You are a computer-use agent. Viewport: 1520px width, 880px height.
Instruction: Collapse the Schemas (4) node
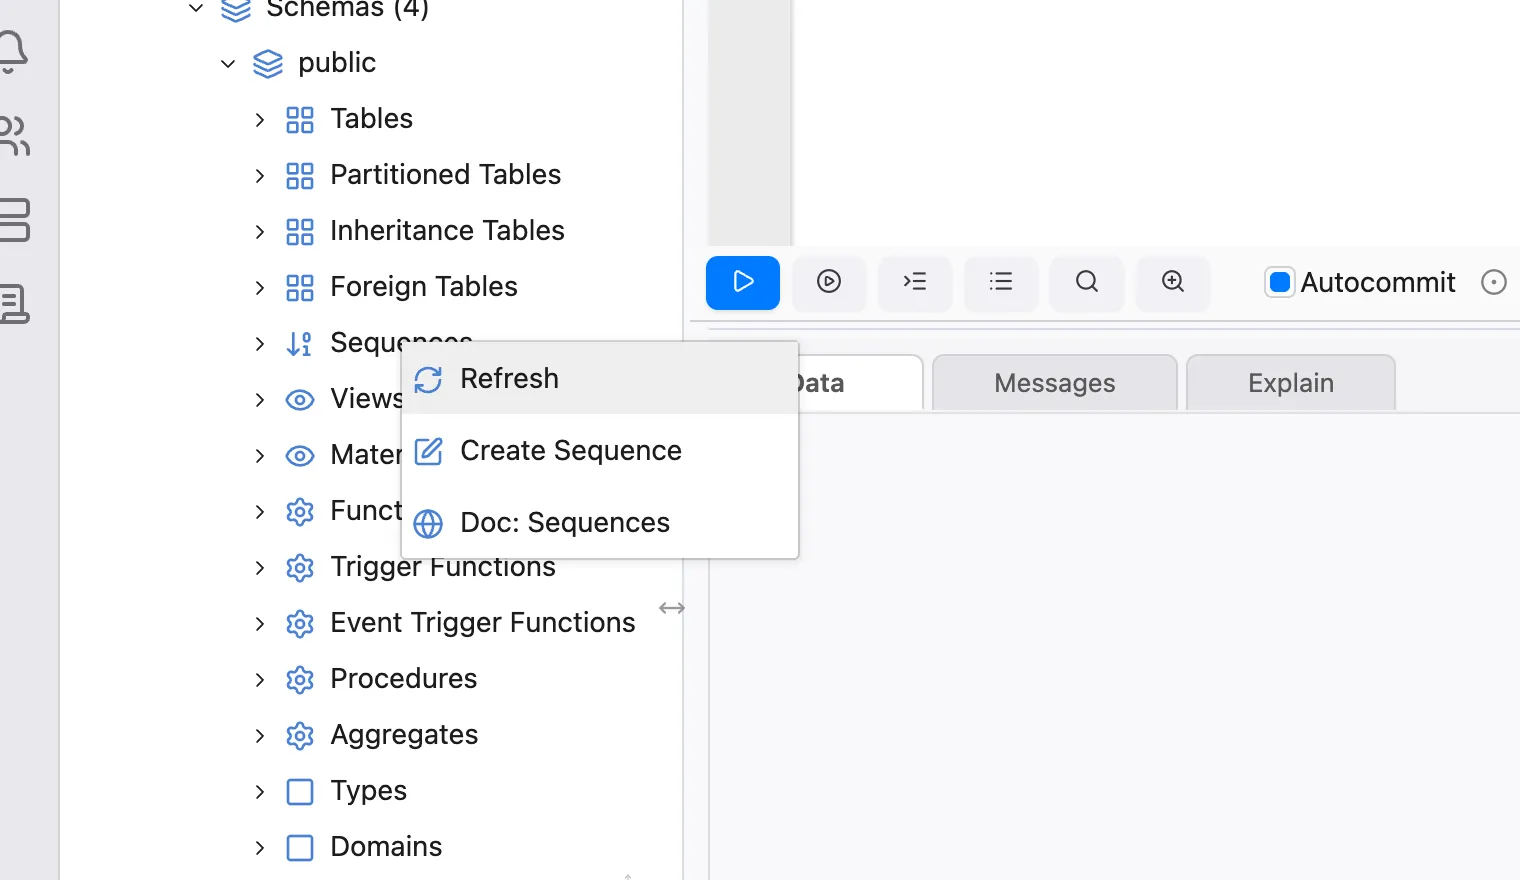click(x=196, y=8)
